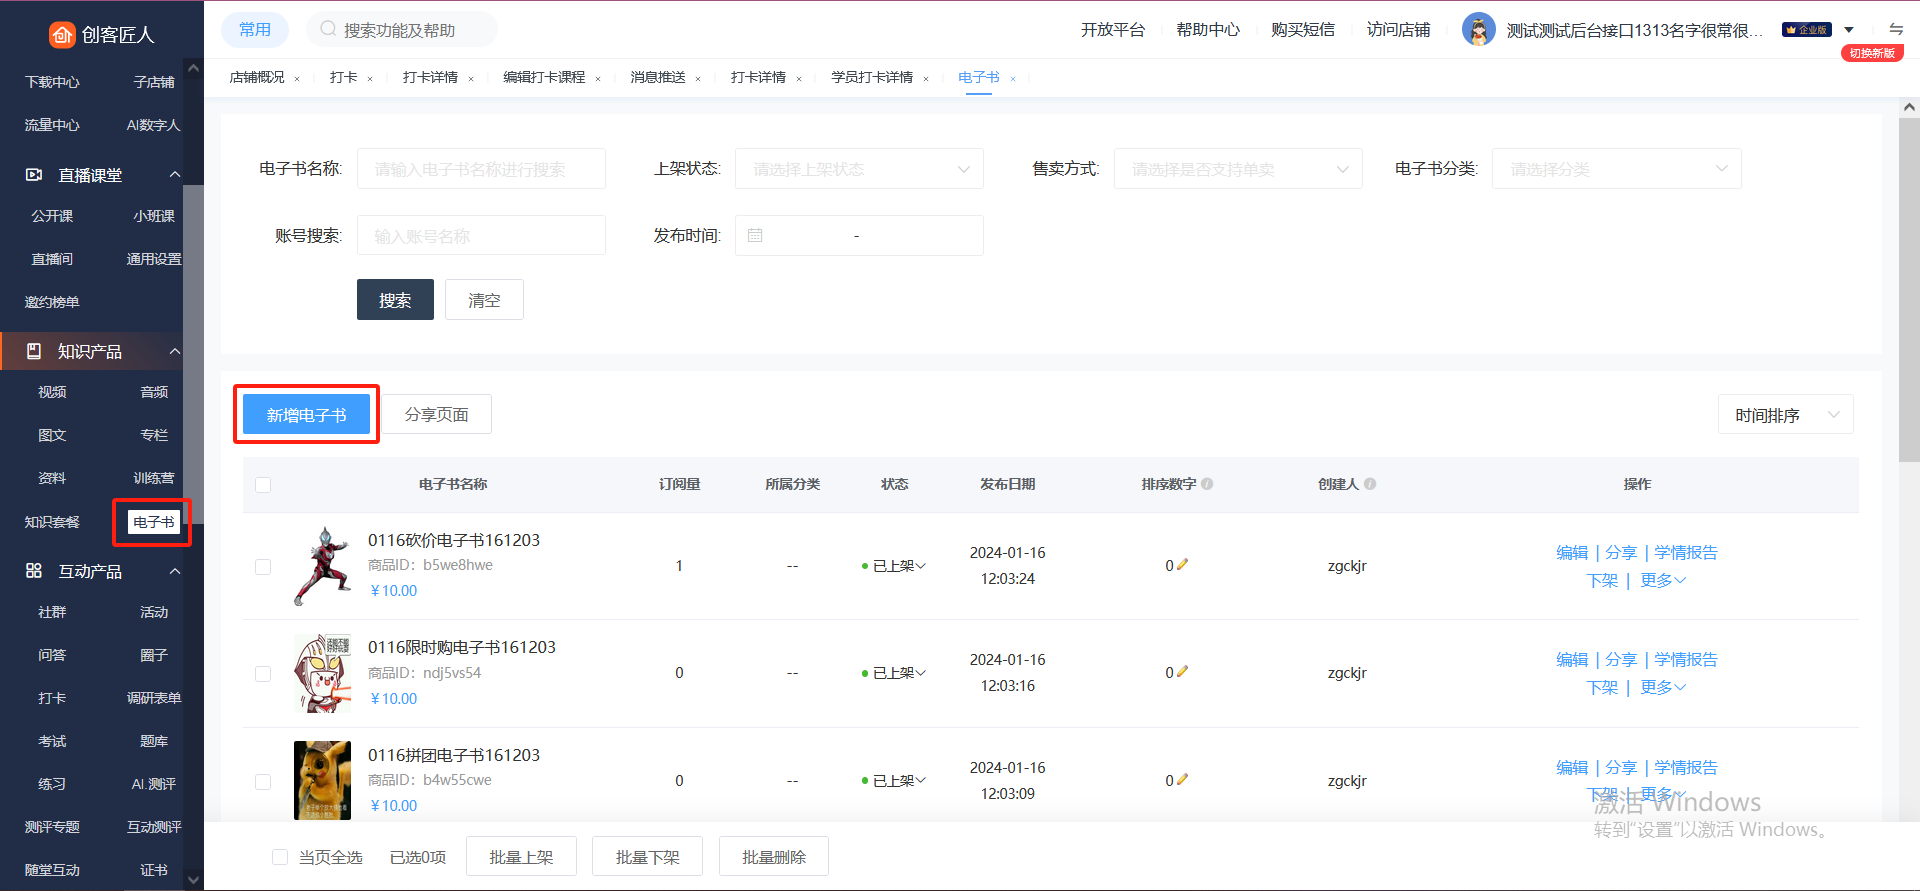Click the info icon next to 创建人

click(1370, 484)
